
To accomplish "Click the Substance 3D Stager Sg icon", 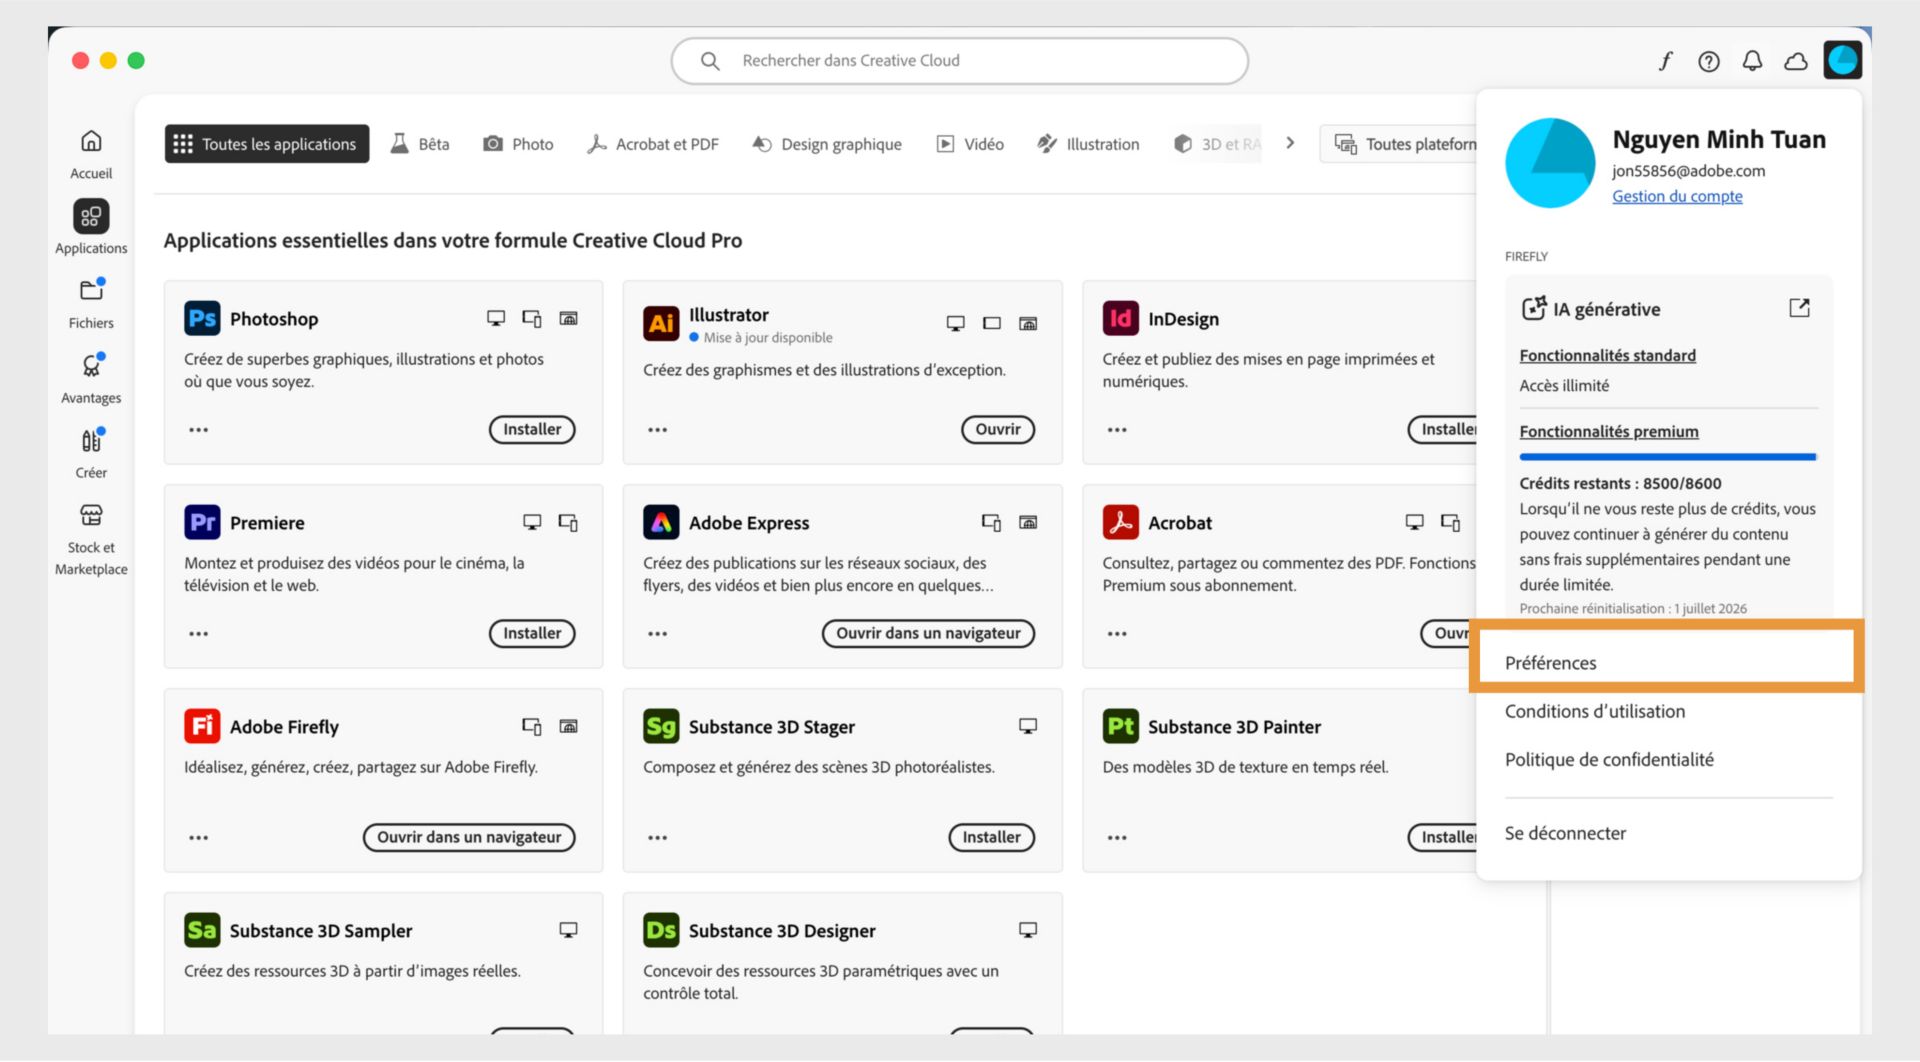I will 661,726.
